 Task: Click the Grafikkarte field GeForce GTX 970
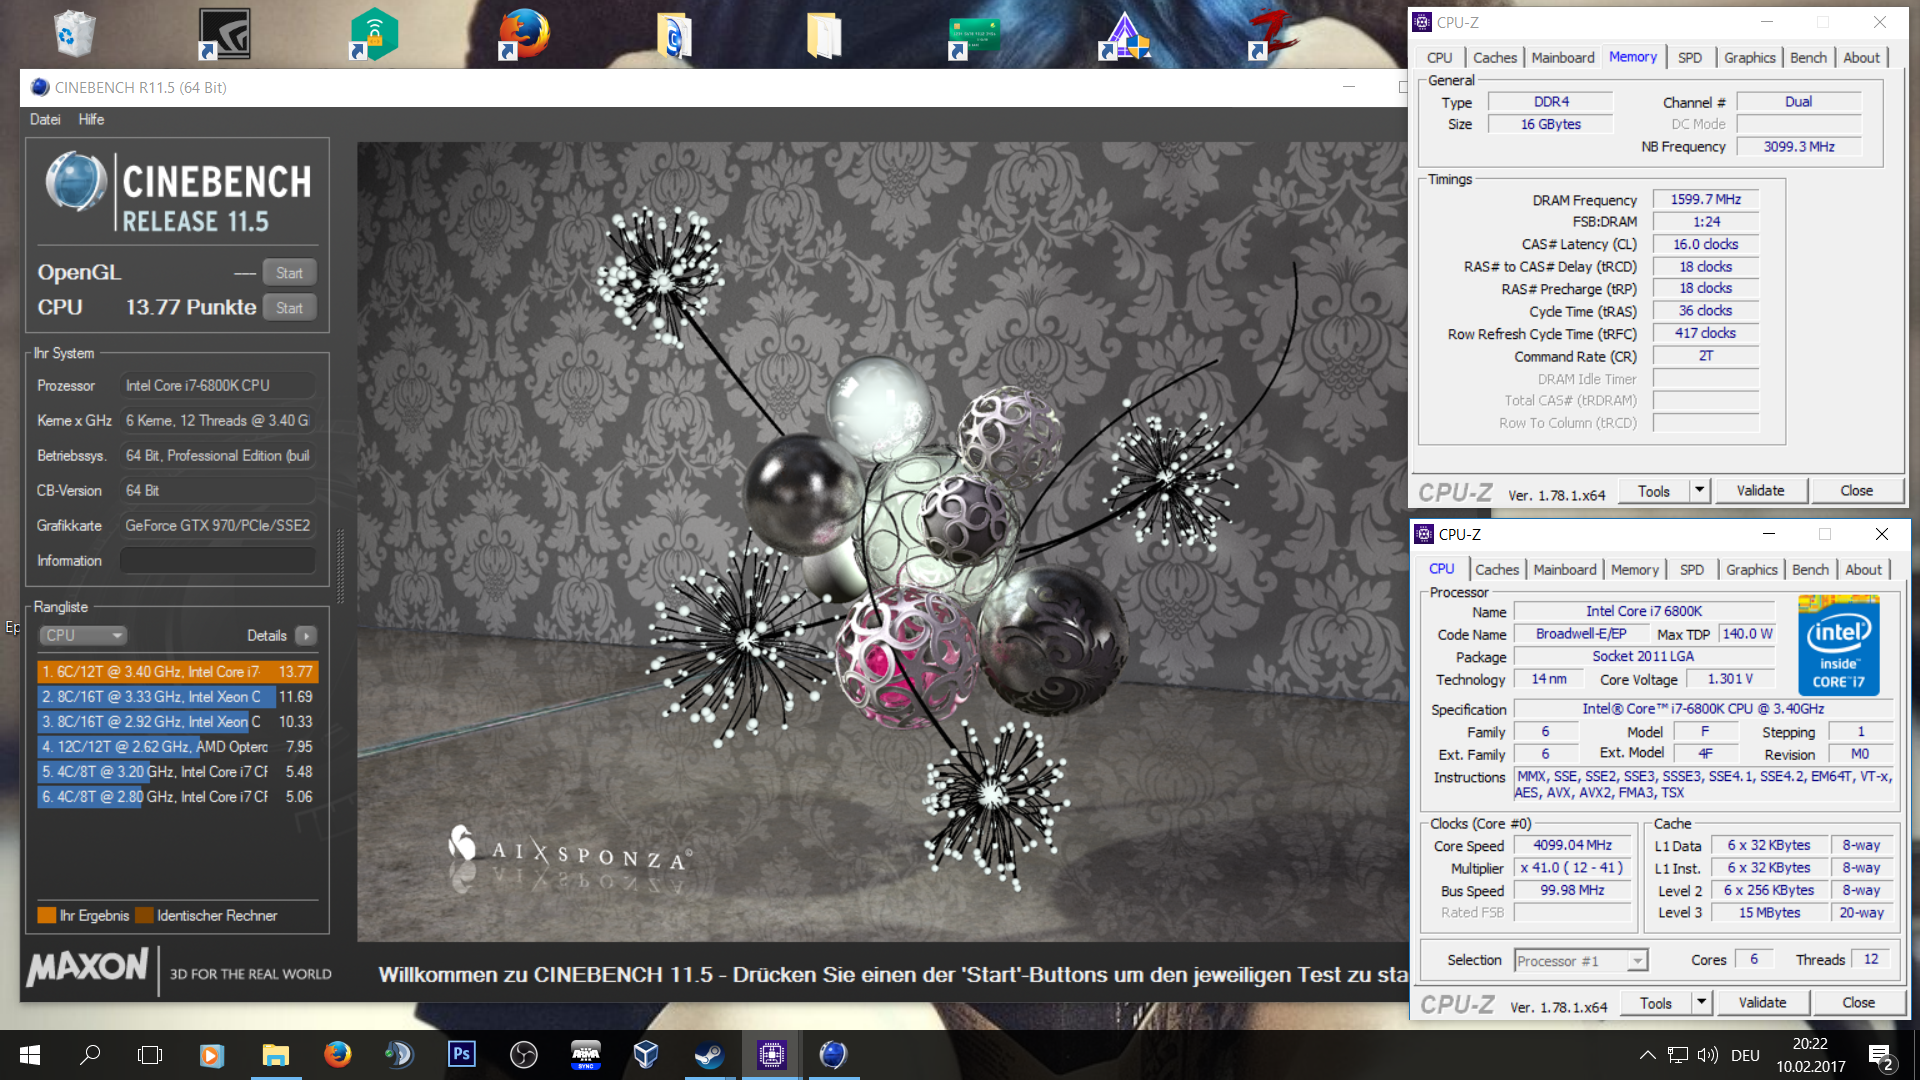[218, 526]
